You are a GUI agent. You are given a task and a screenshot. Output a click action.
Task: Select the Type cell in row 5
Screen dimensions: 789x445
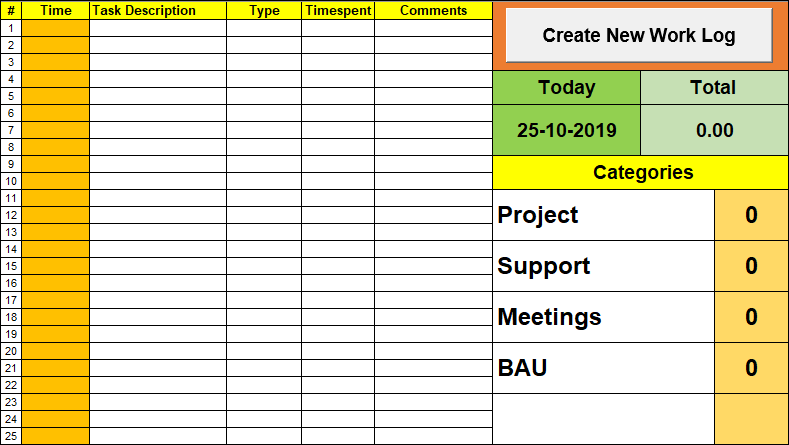pyautogui.click(x=264, y=96)
